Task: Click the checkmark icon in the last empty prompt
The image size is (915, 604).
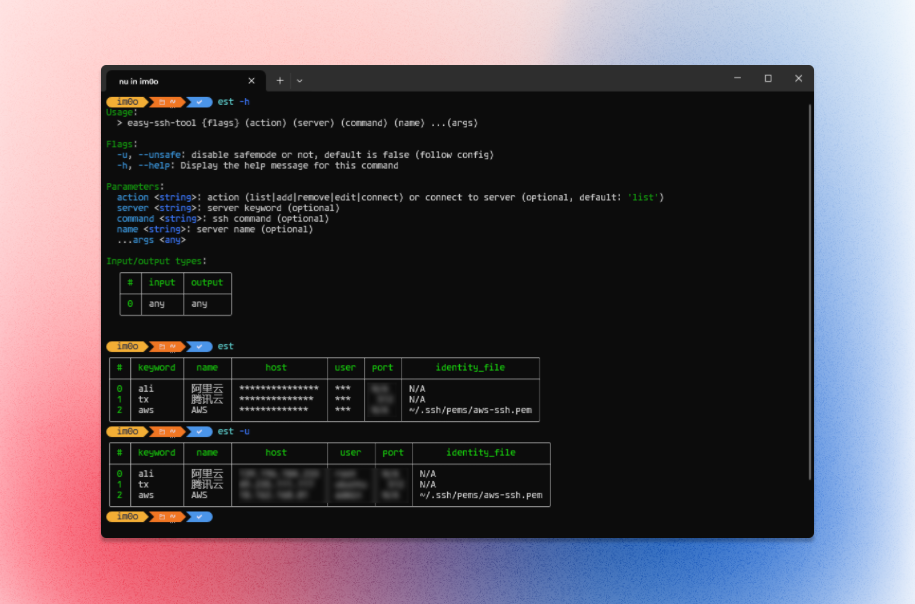Action: 200,517
